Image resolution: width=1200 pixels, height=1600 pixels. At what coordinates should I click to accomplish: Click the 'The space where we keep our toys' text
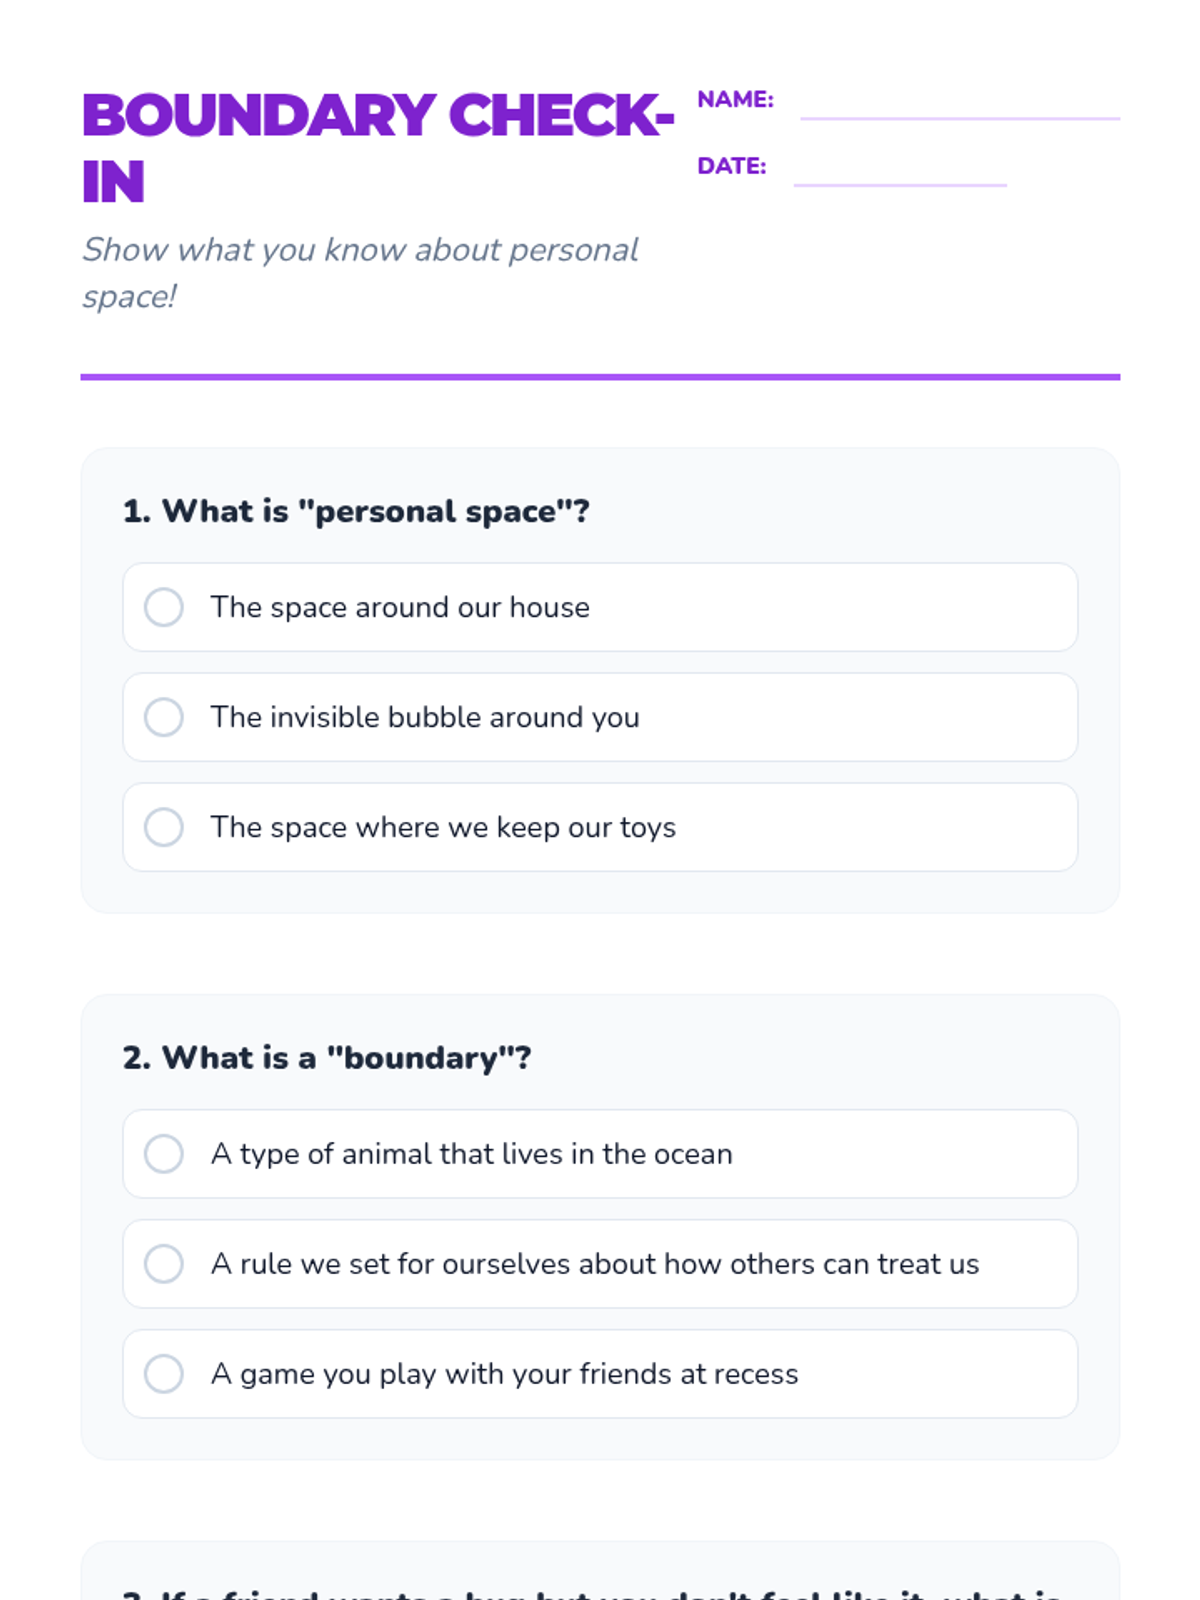pos(442,828)
